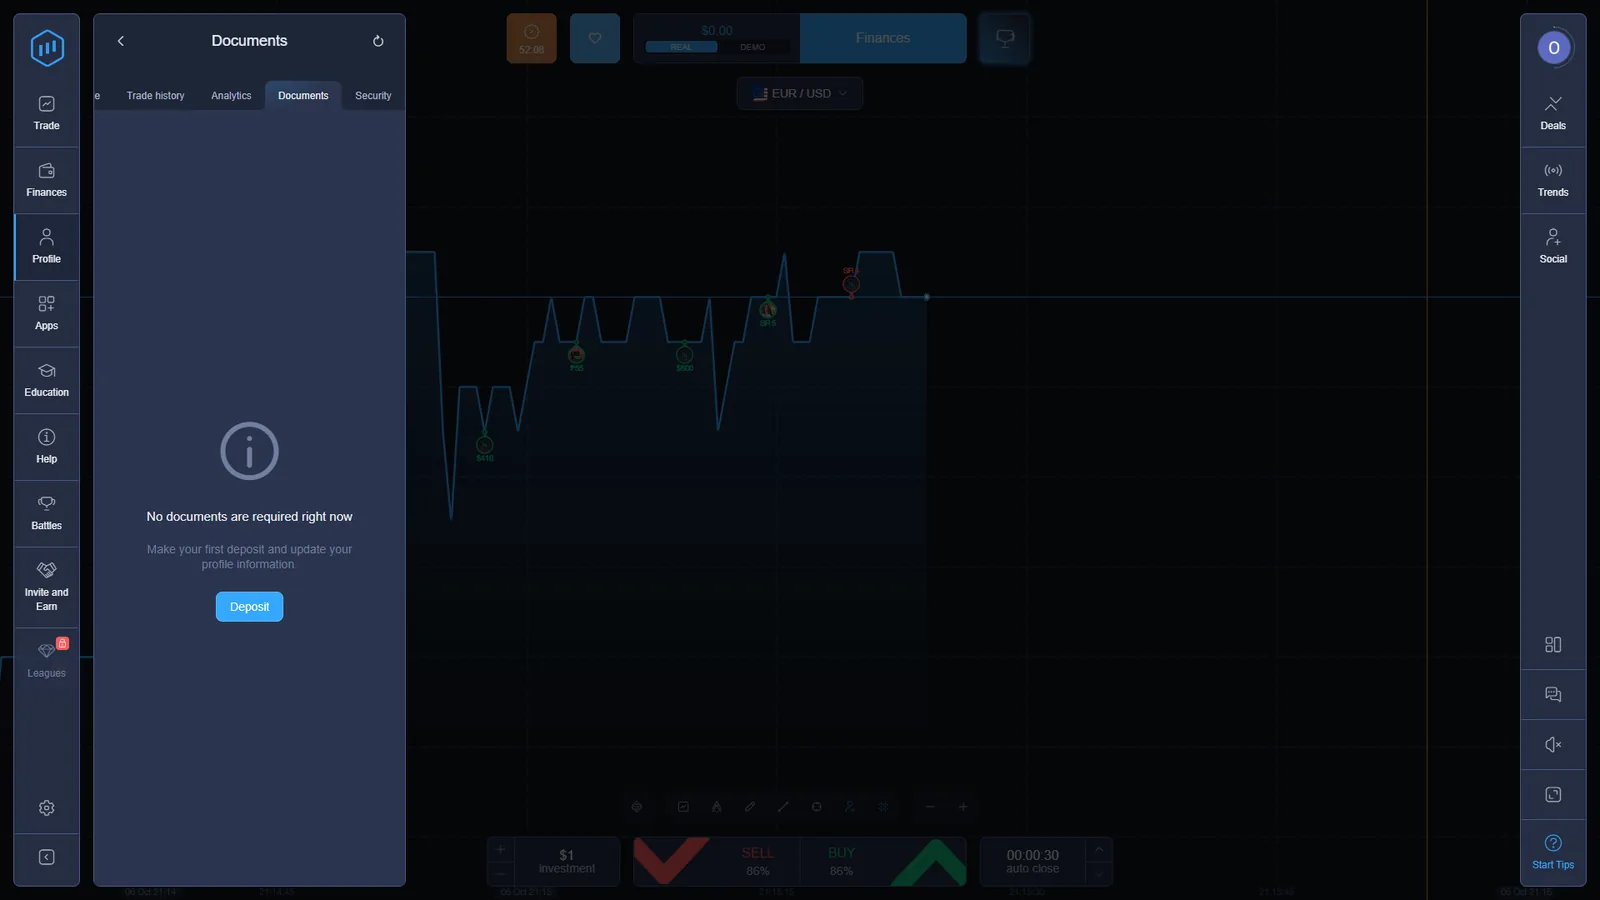Select the Documents tab
Viewport: 1600px width, 900px height.
click(x=303, y=96)
